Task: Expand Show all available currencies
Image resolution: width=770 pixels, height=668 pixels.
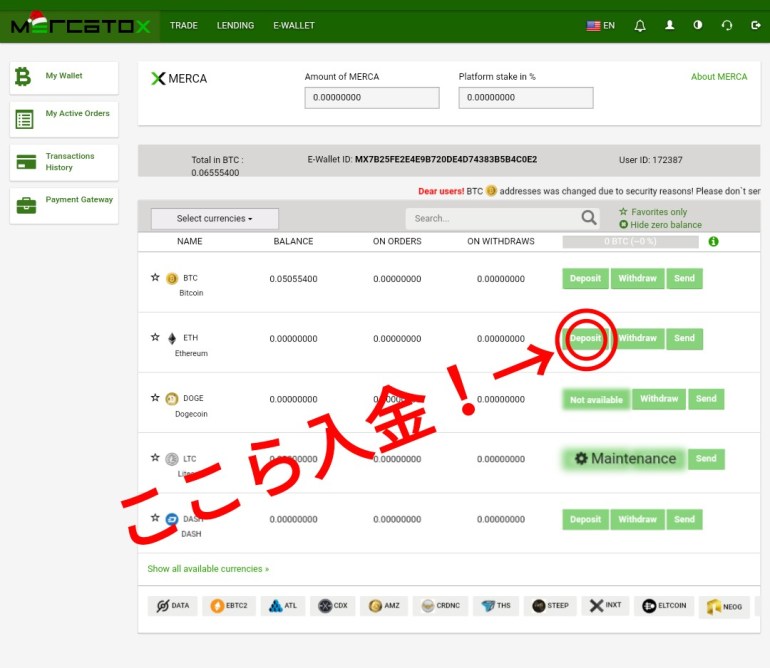Action: click(208, 569)
